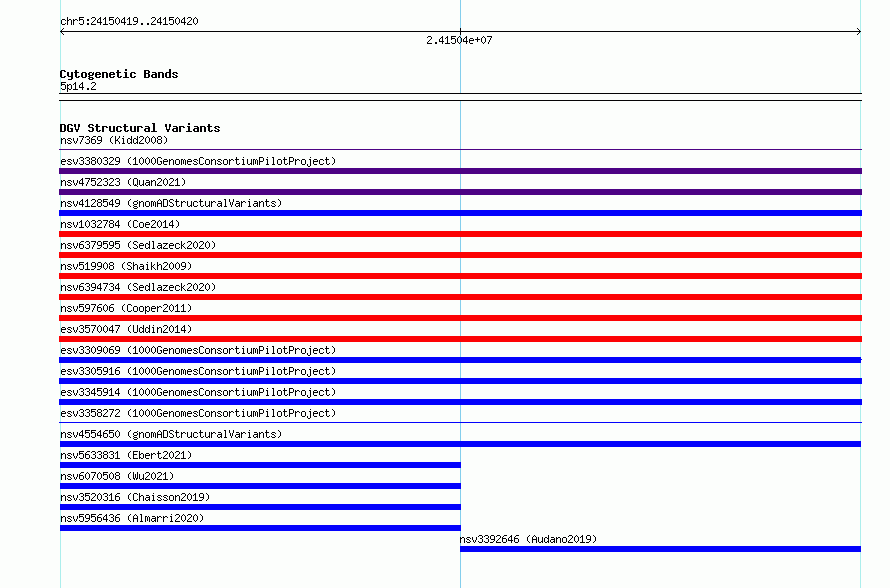Screen dimensions: 890x588
Task: Click the 2.41504e+07 ruler tick label
Action: pos(459,40)
